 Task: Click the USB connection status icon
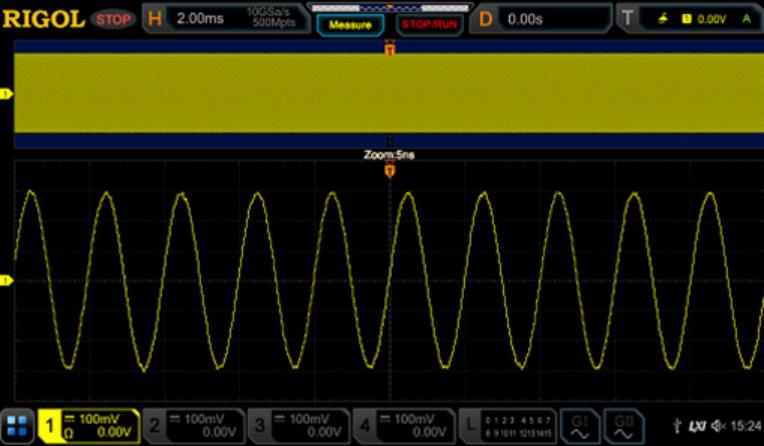point(678,427)
